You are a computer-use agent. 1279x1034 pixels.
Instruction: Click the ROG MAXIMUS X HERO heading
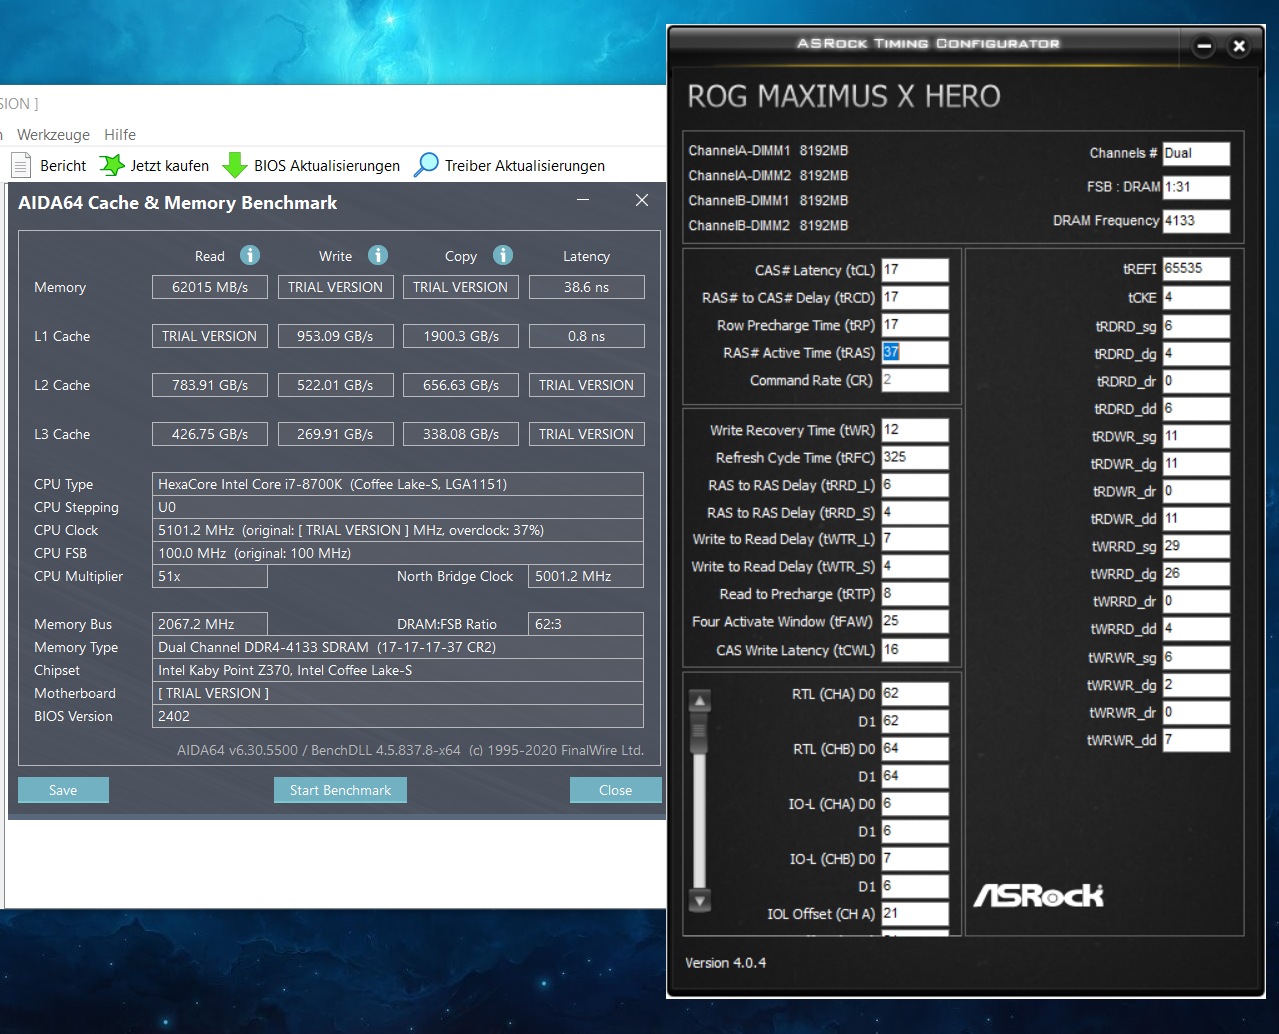[x=844, y=96]
